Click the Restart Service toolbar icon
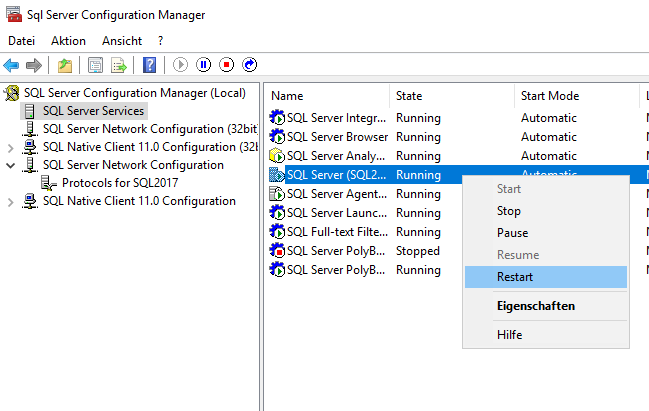The image size is (649, 411). (250, 65)
